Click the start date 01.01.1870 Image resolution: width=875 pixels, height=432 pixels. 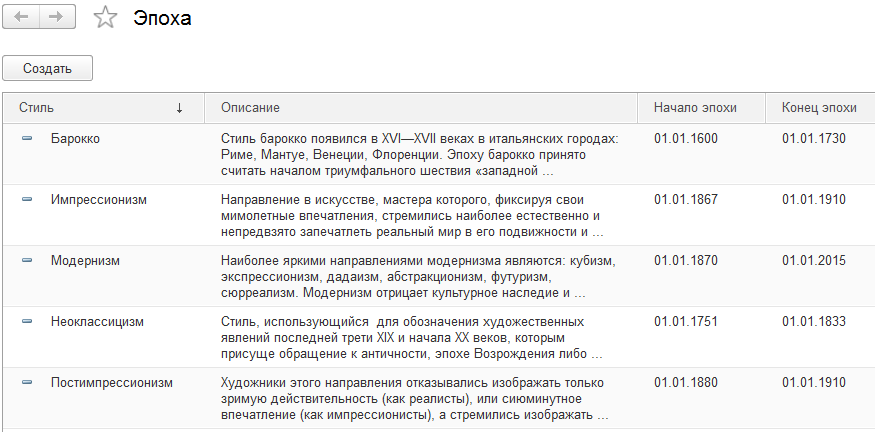click(x=686, y=261)
